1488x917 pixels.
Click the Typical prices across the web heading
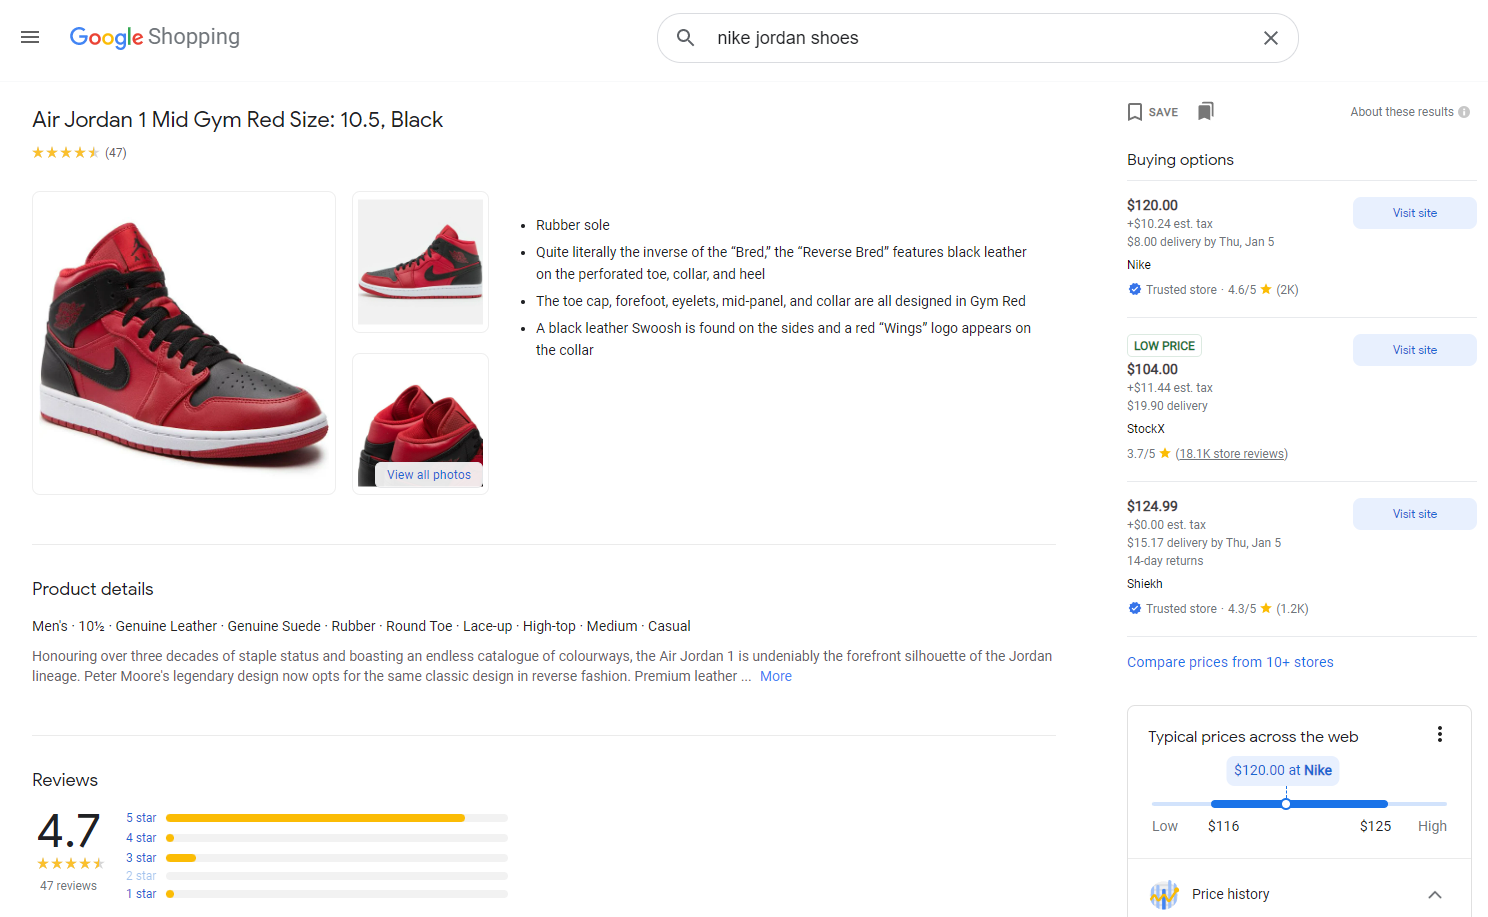(1253, 737)
